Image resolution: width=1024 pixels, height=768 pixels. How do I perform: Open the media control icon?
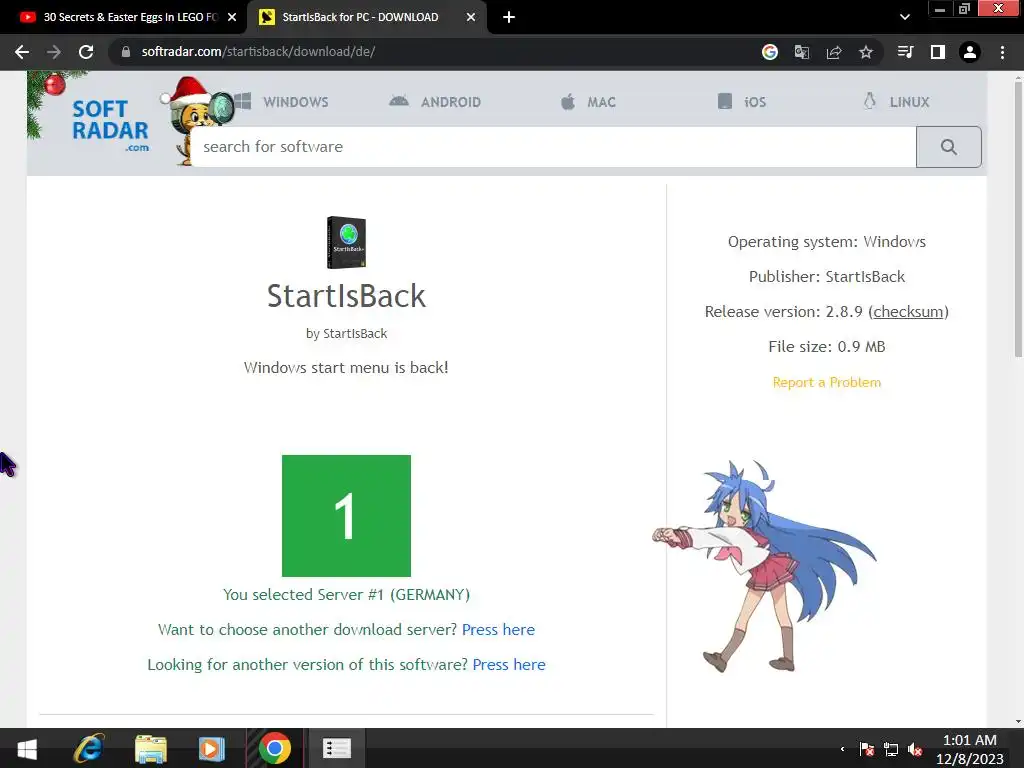[906, 52]
